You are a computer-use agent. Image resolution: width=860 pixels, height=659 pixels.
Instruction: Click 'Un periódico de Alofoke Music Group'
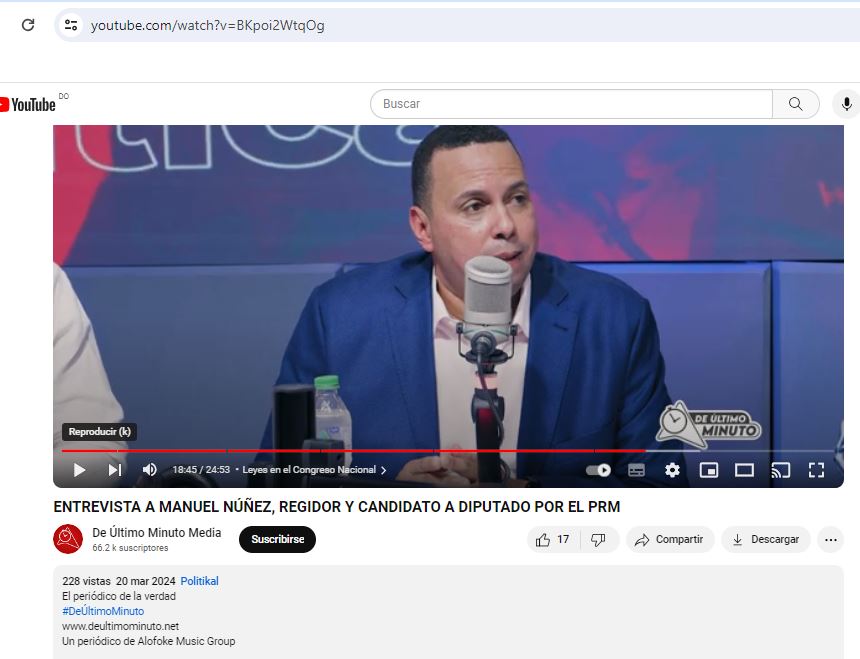pos(149,641)
